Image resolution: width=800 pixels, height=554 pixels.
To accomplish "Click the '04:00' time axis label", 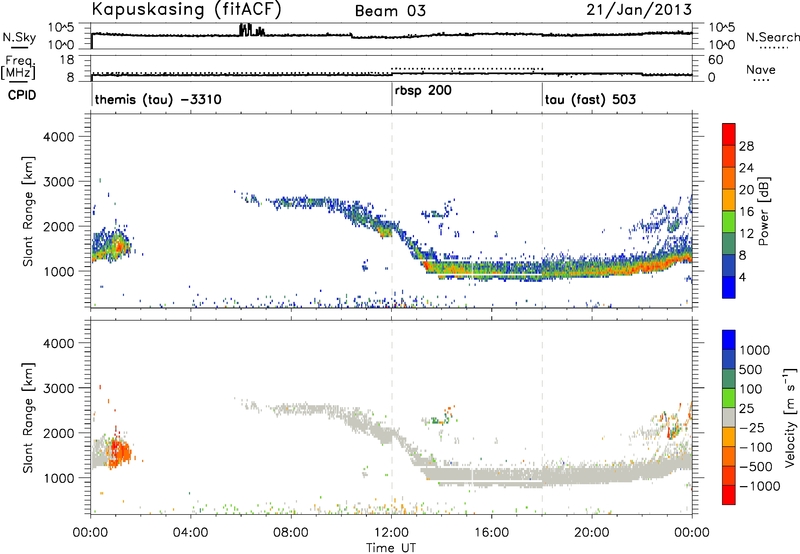I will pos(190,533).
